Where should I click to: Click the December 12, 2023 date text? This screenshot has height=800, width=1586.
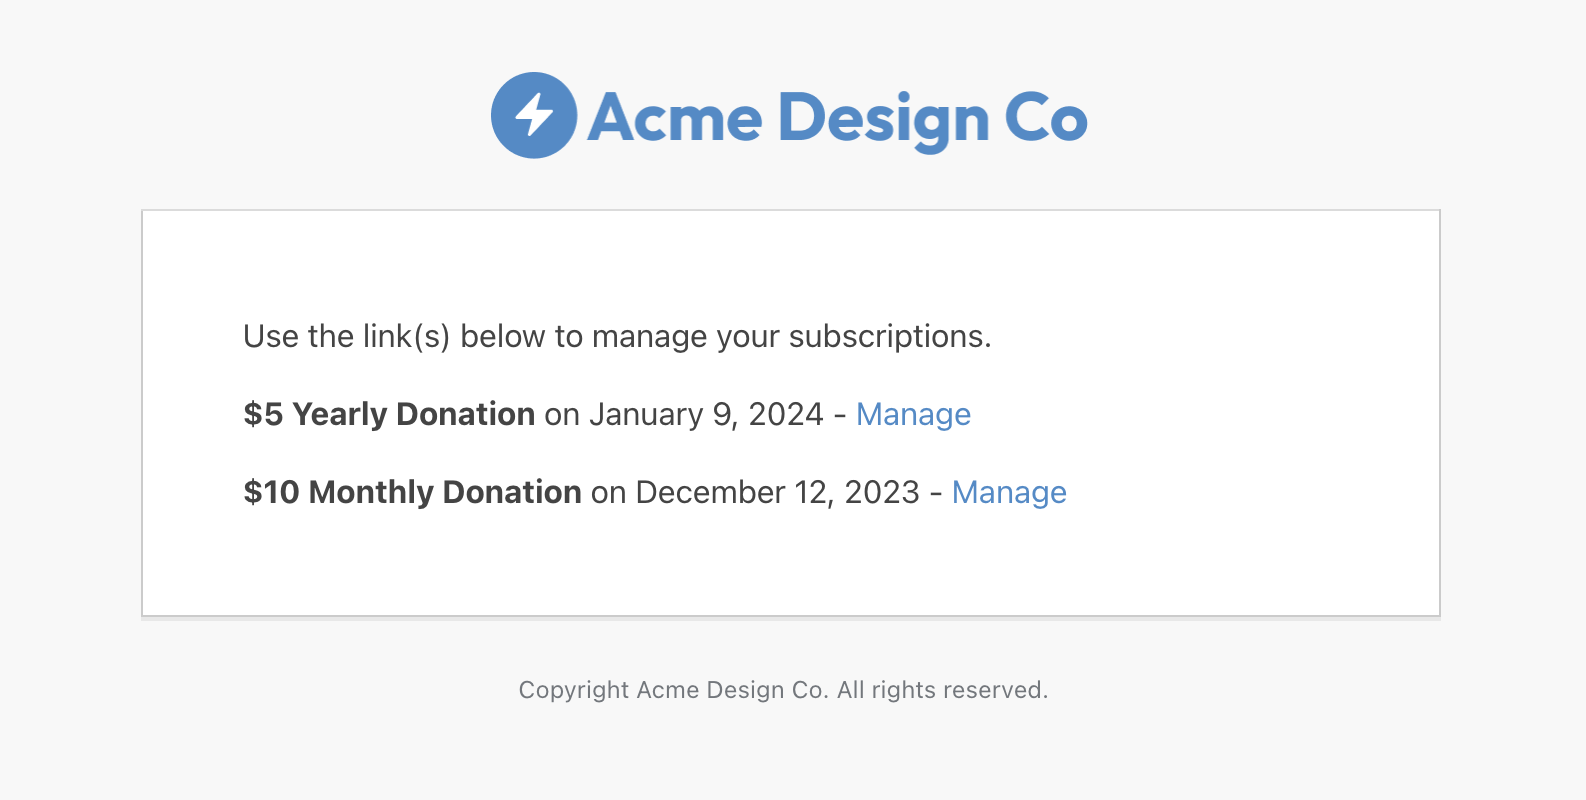[777, 492]
